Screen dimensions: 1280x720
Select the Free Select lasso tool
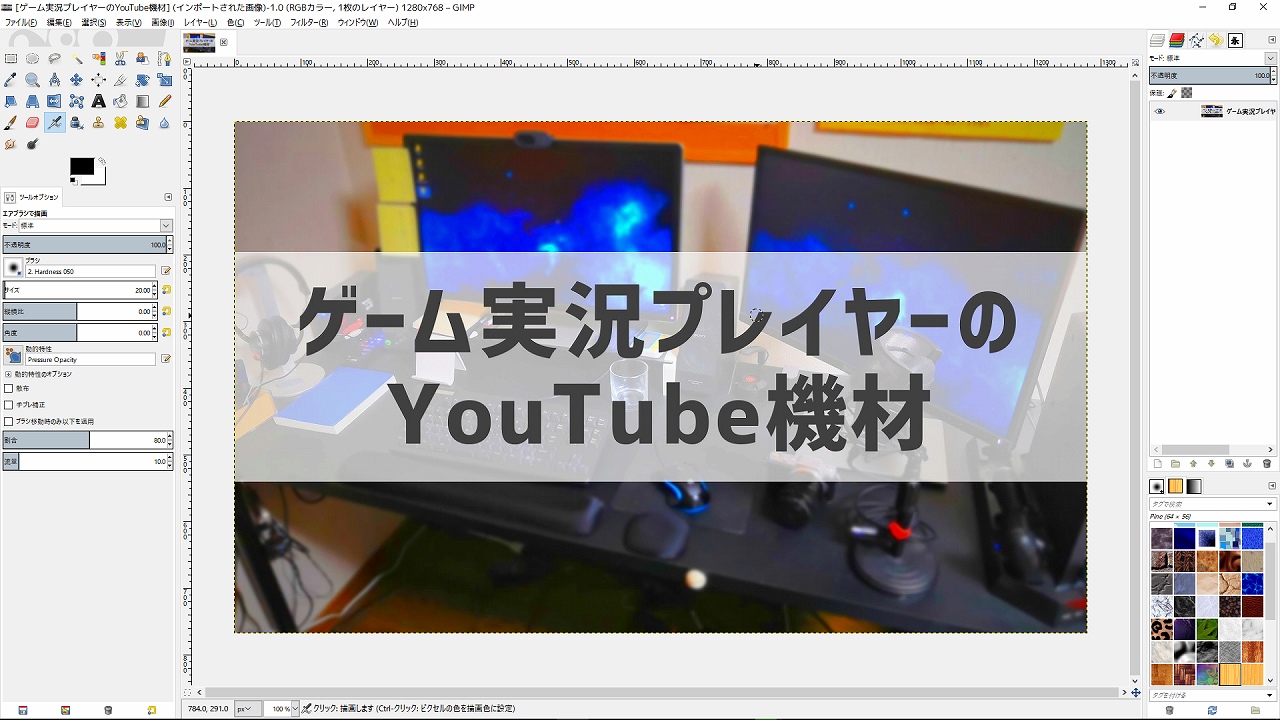click(54, 58)
